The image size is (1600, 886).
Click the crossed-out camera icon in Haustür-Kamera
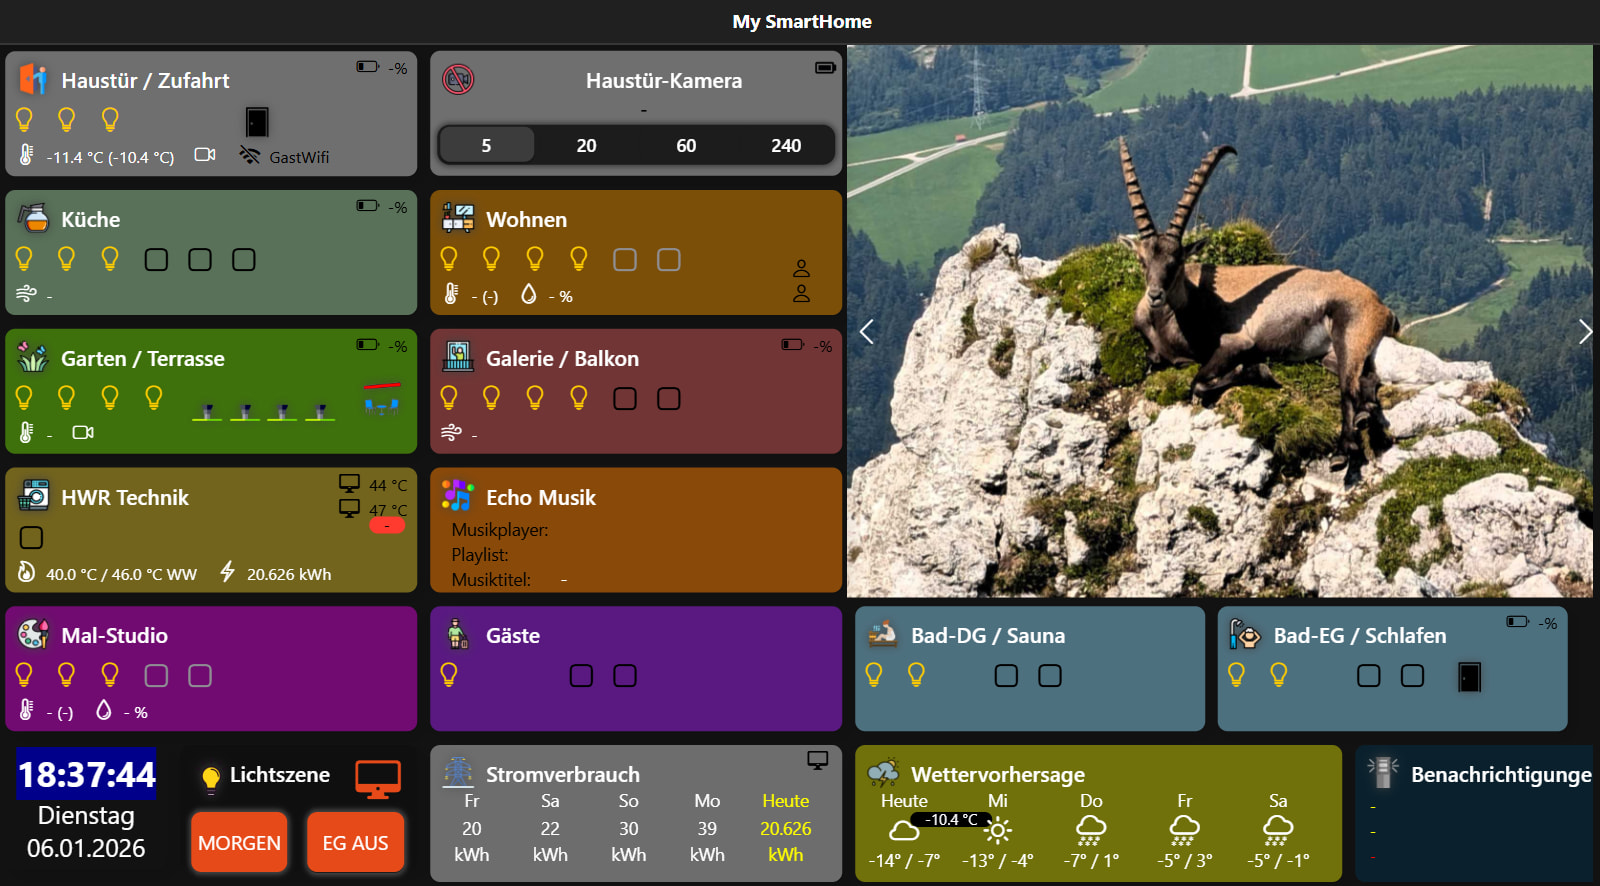pyautogui.click(x=458, y=80)
